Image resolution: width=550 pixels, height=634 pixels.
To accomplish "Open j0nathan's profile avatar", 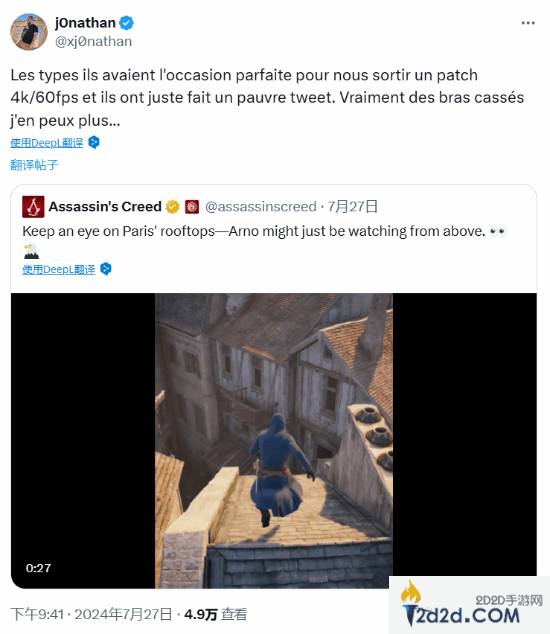I will (29, 32).
